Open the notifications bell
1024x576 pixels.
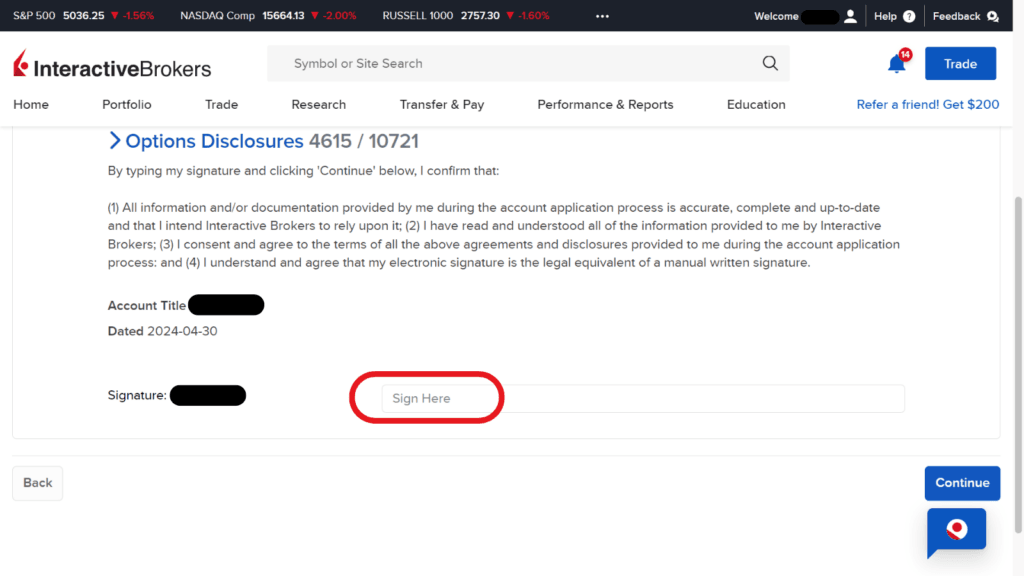tap(897, 64)
